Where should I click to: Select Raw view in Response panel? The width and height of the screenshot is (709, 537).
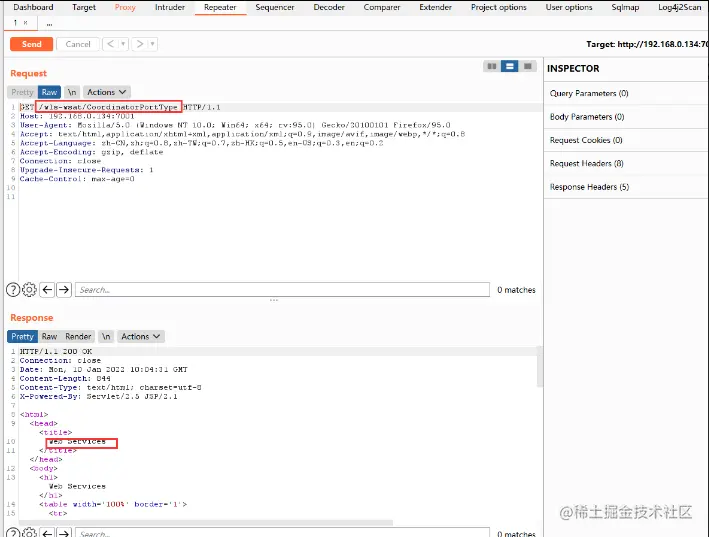(49, 337)
